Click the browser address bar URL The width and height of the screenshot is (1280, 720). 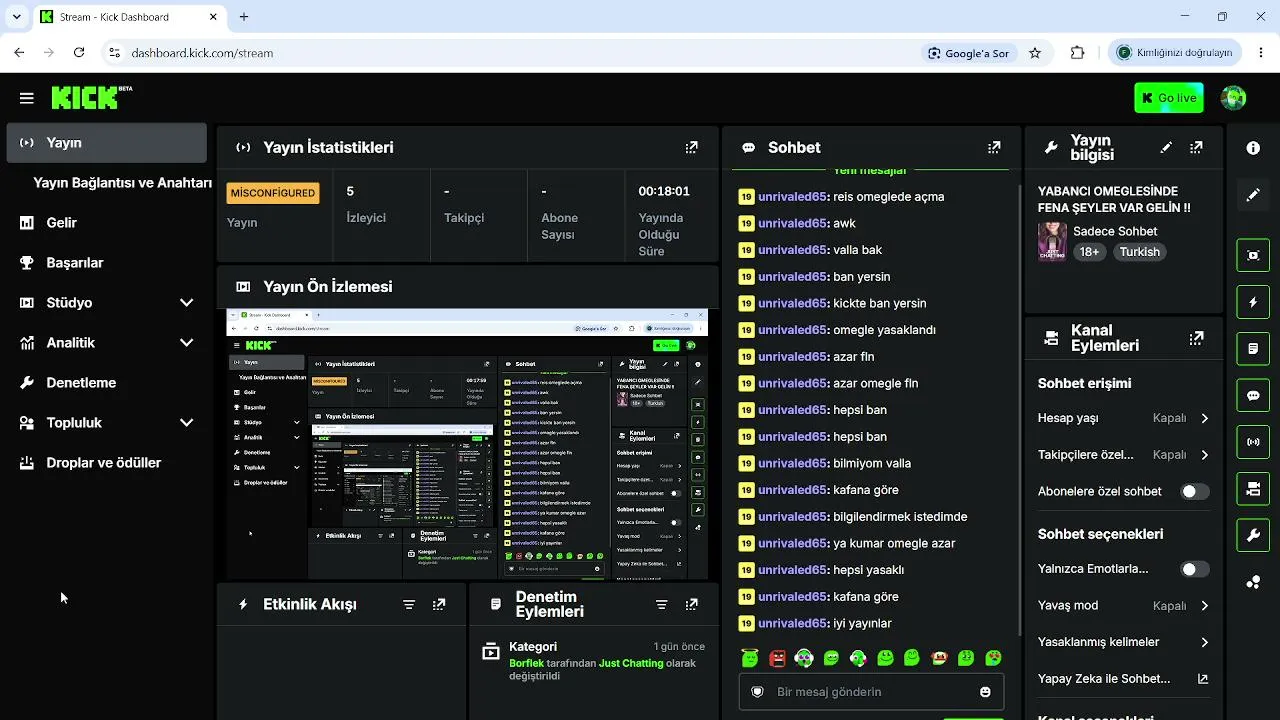coord(202,53)
